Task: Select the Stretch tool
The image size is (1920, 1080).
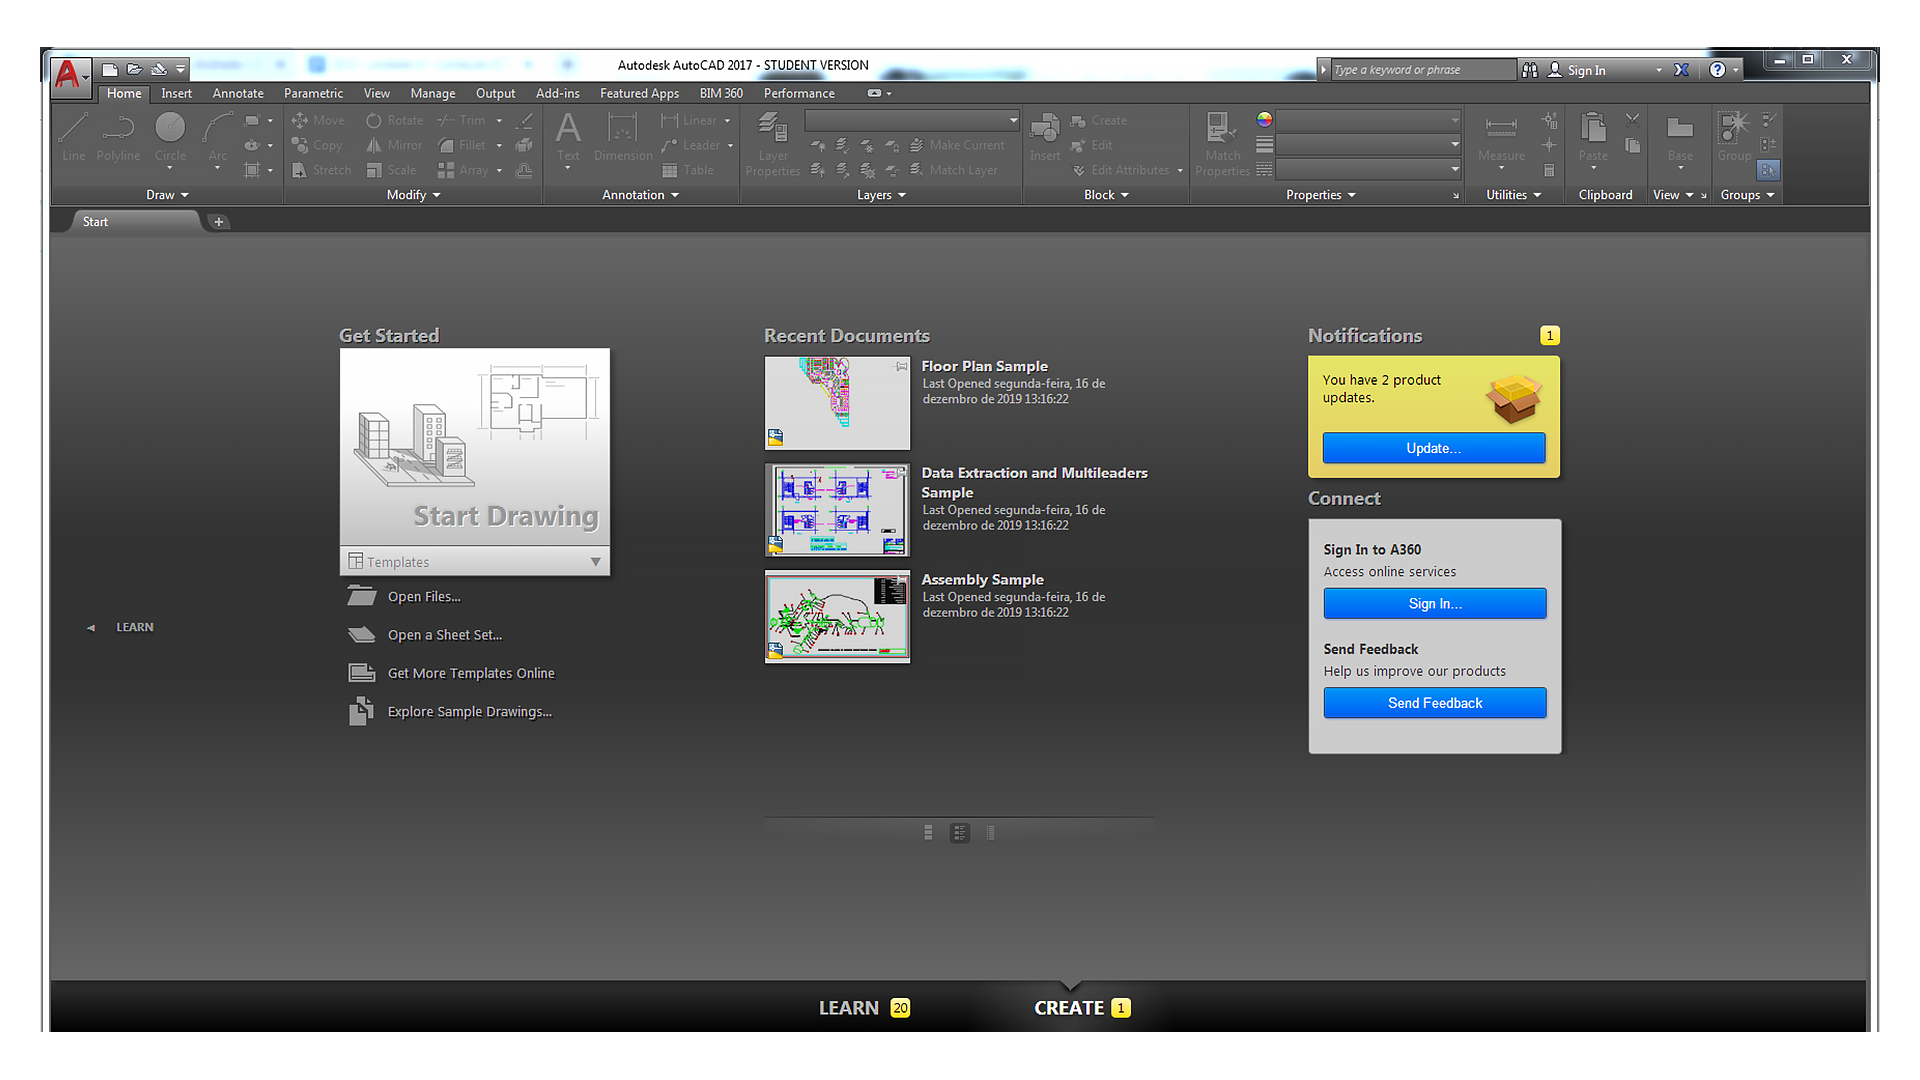Action: (321, 170)
